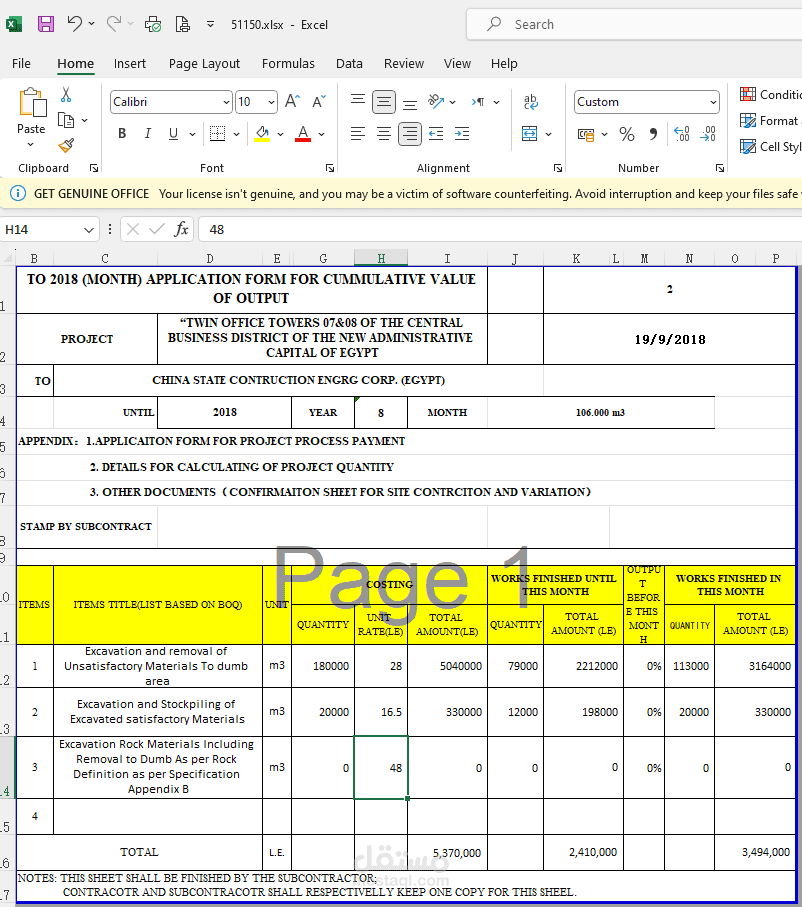
Task: Toggle Top Align
Action: (x=358, y=101)
